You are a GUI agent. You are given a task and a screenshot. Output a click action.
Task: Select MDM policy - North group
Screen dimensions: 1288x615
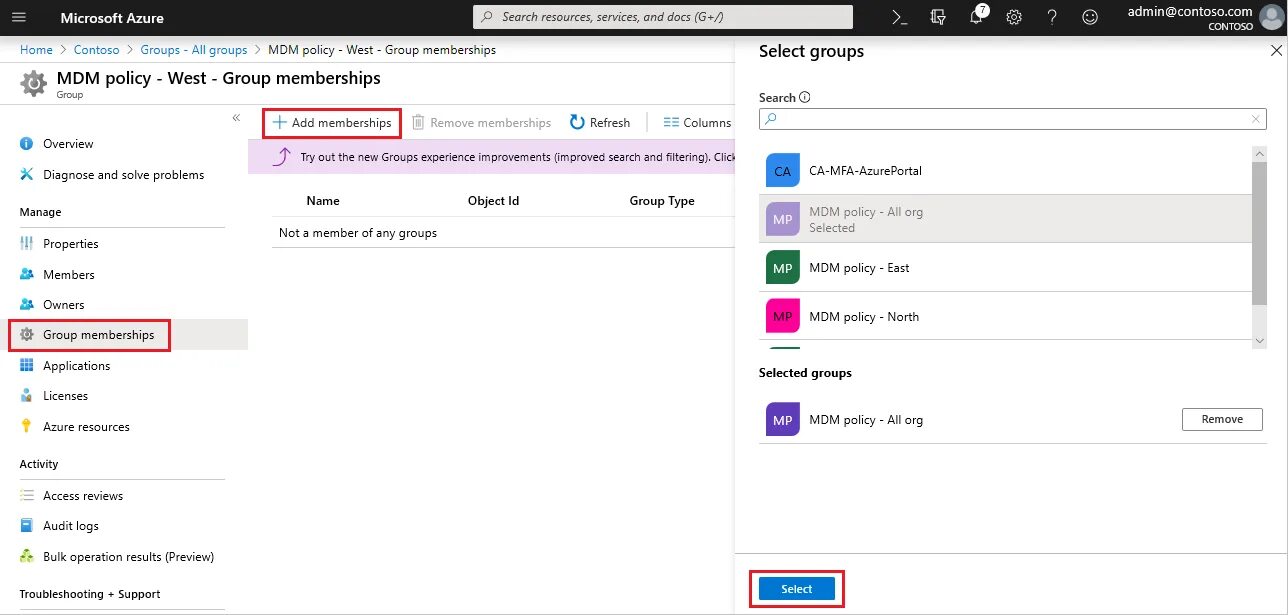1005,317
